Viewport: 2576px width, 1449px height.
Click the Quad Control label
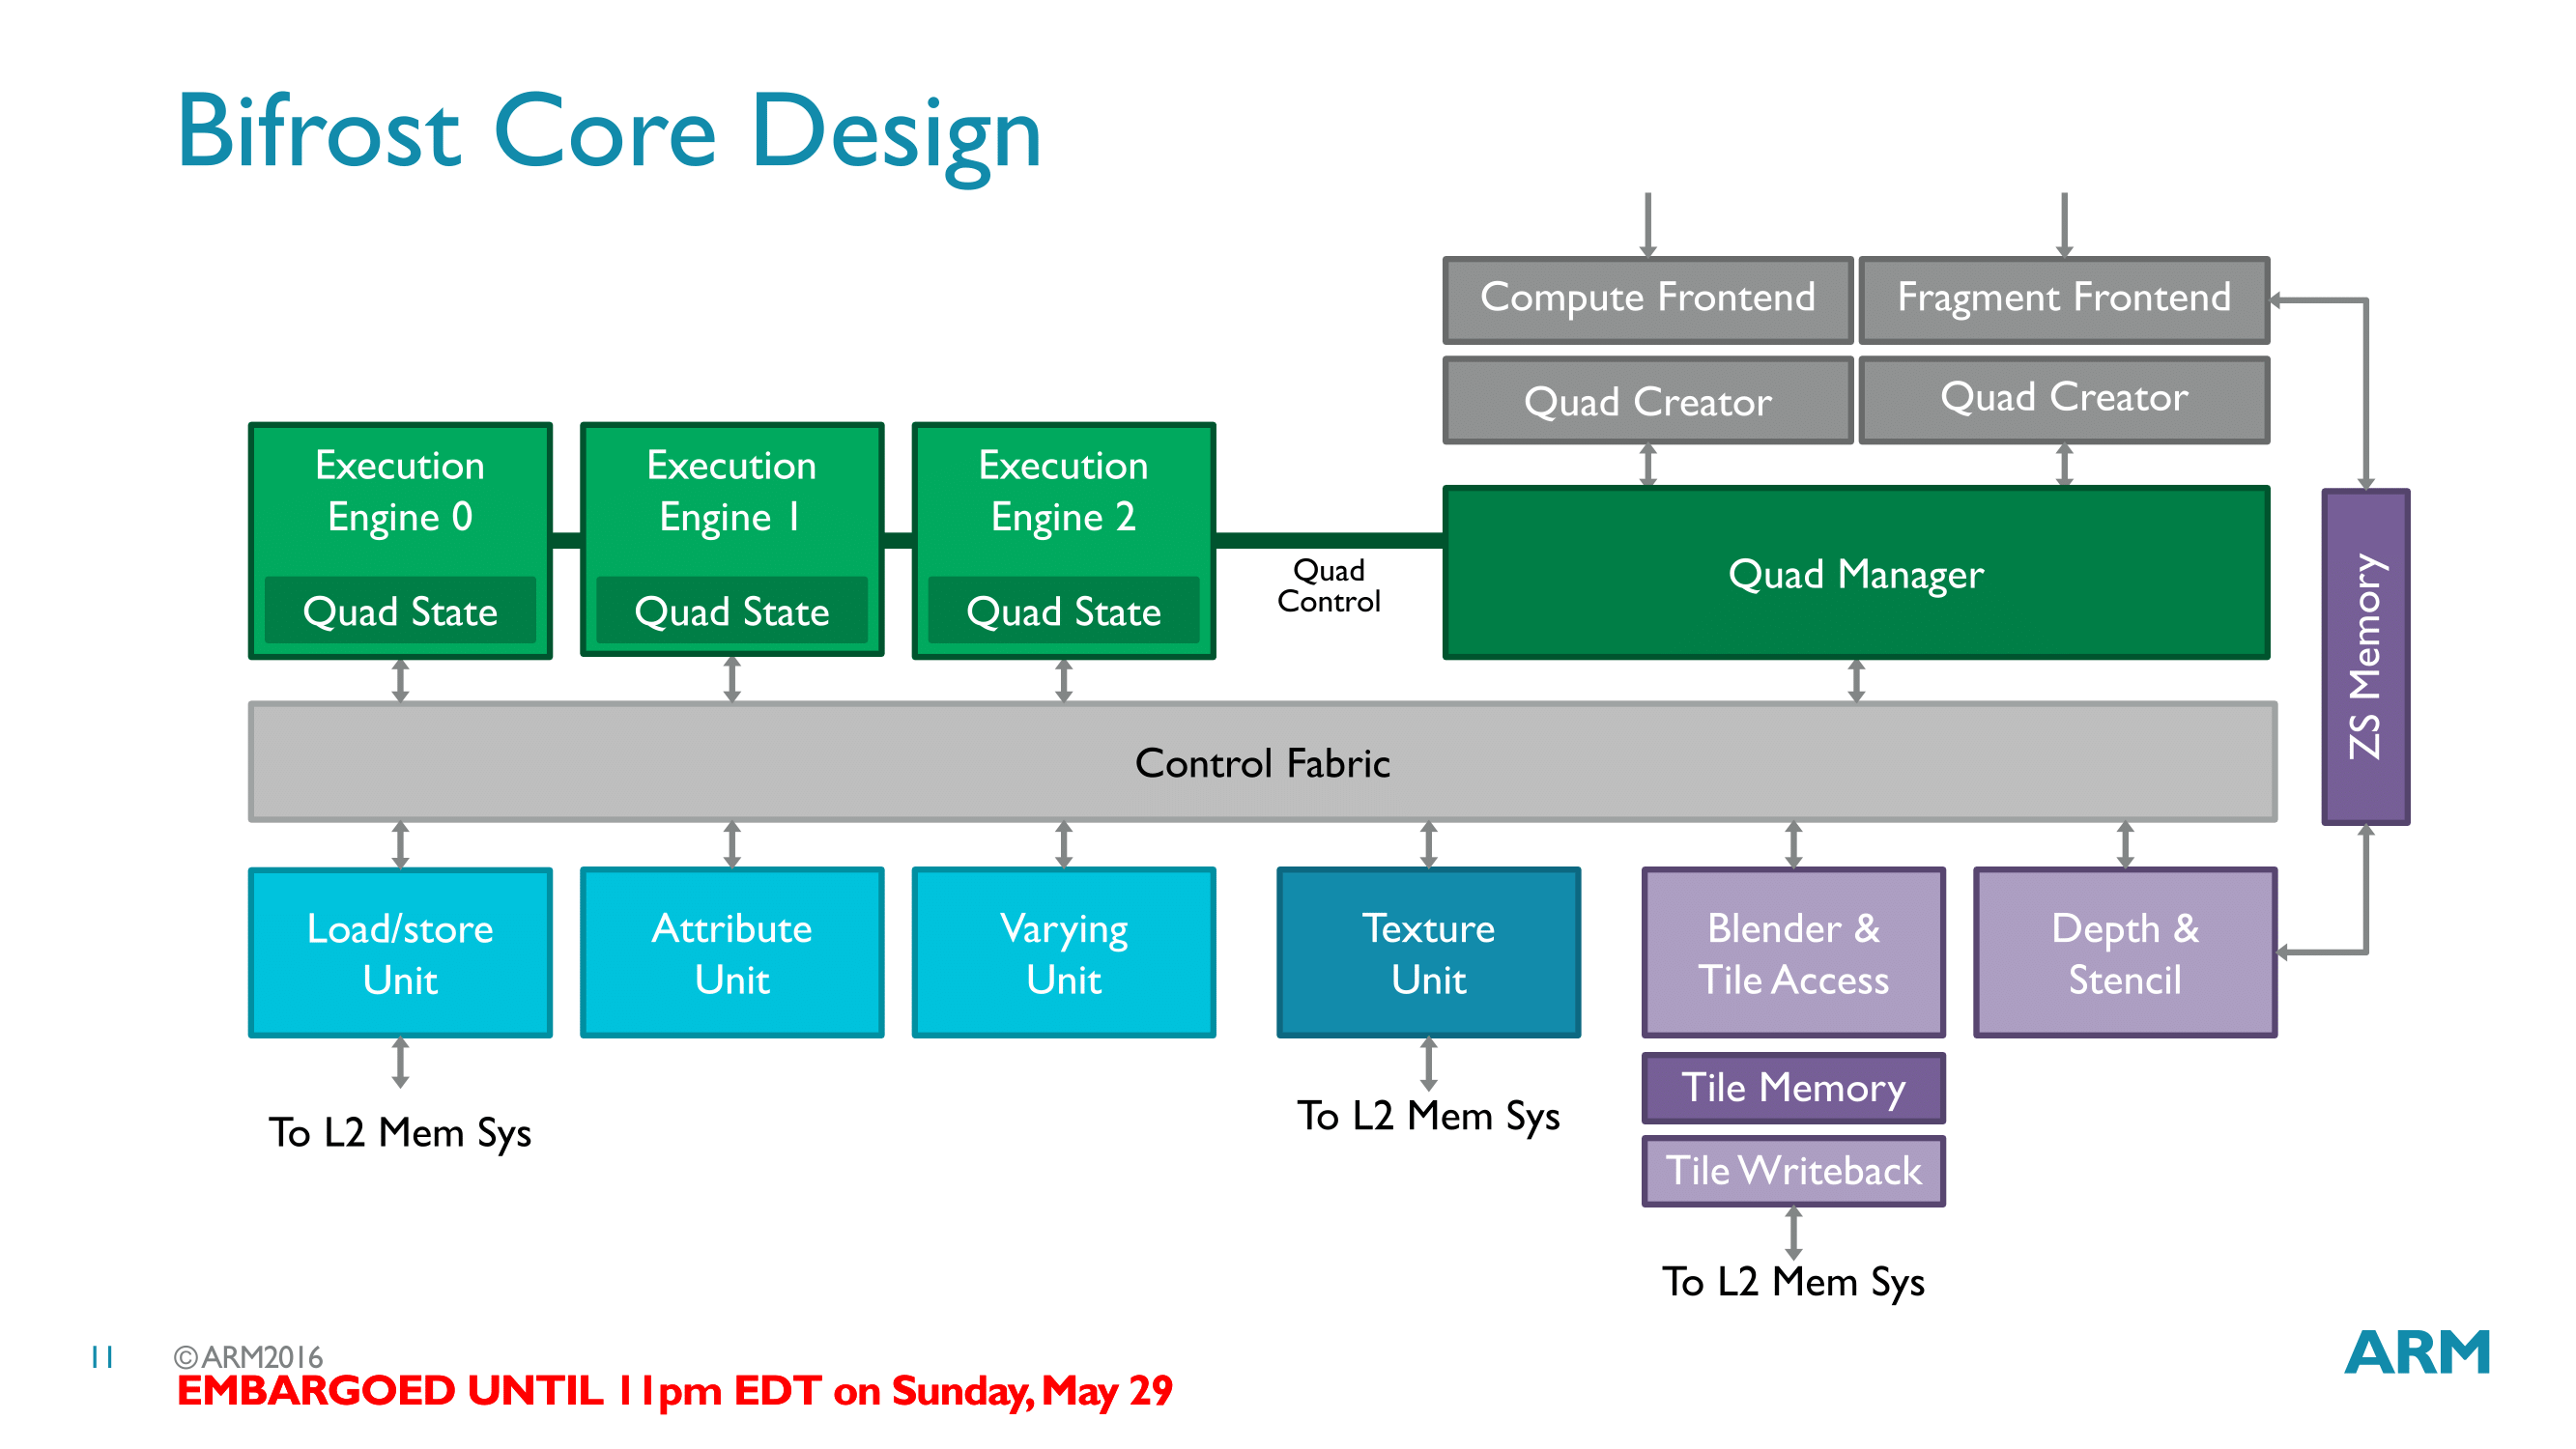(x=1328, y=586)
